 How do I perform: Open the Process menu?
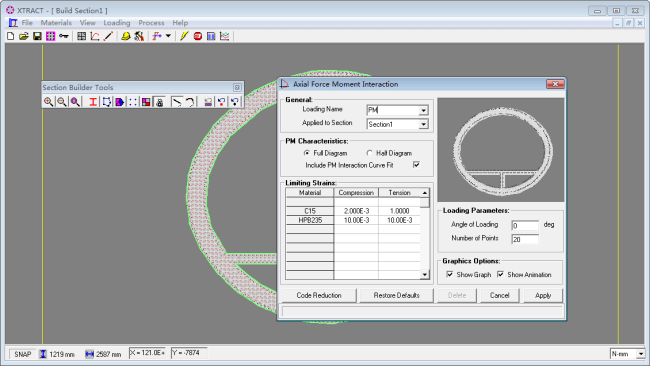click(x=151, y=23)
